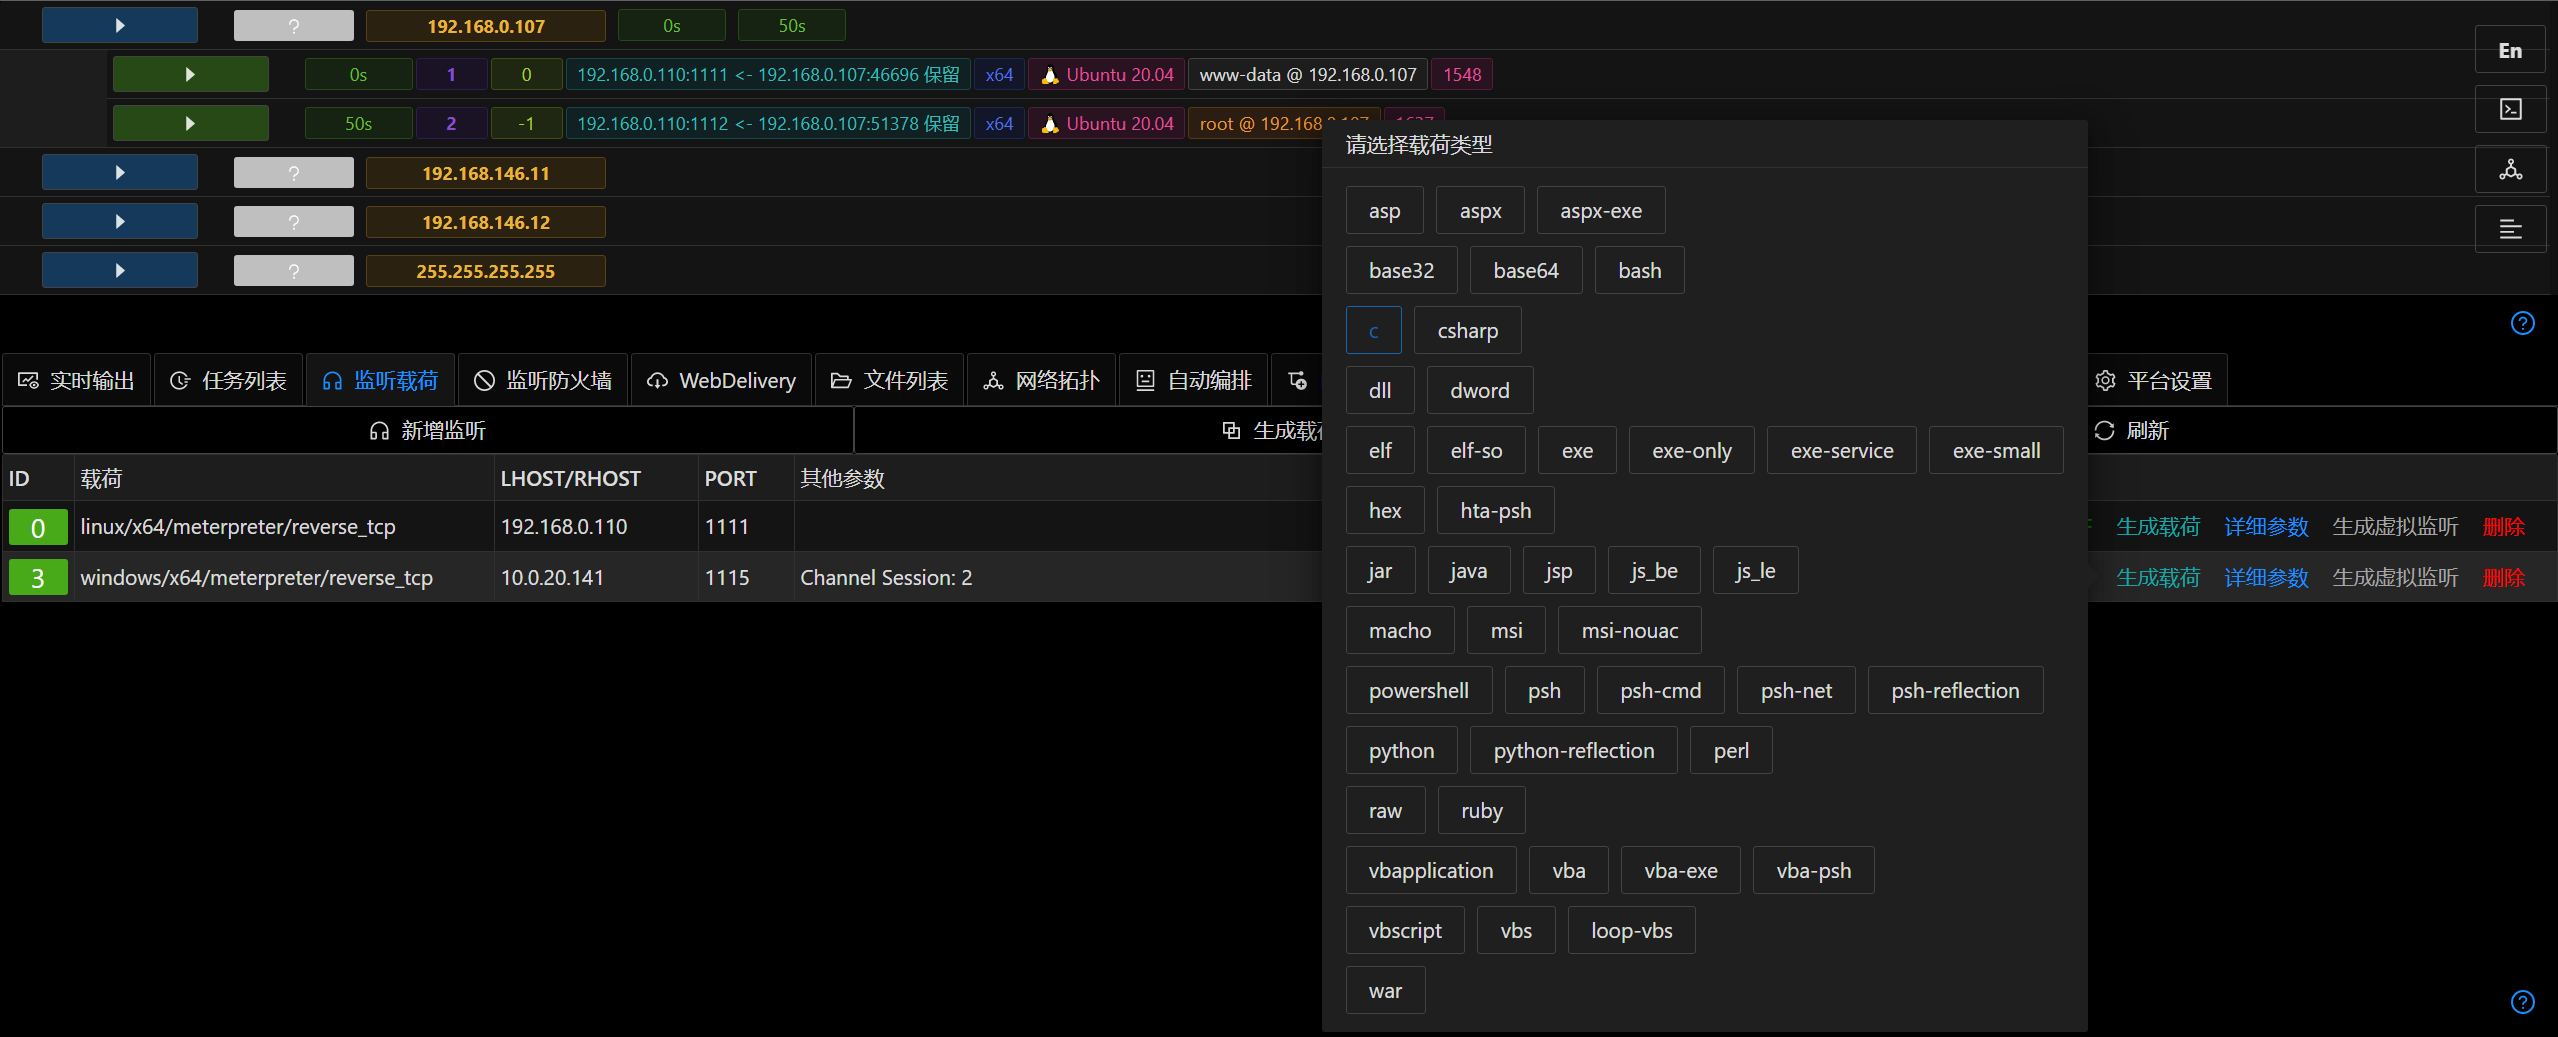Switch to the 监听防火墙 tab

pyautogui.click(x=543, y=380)
